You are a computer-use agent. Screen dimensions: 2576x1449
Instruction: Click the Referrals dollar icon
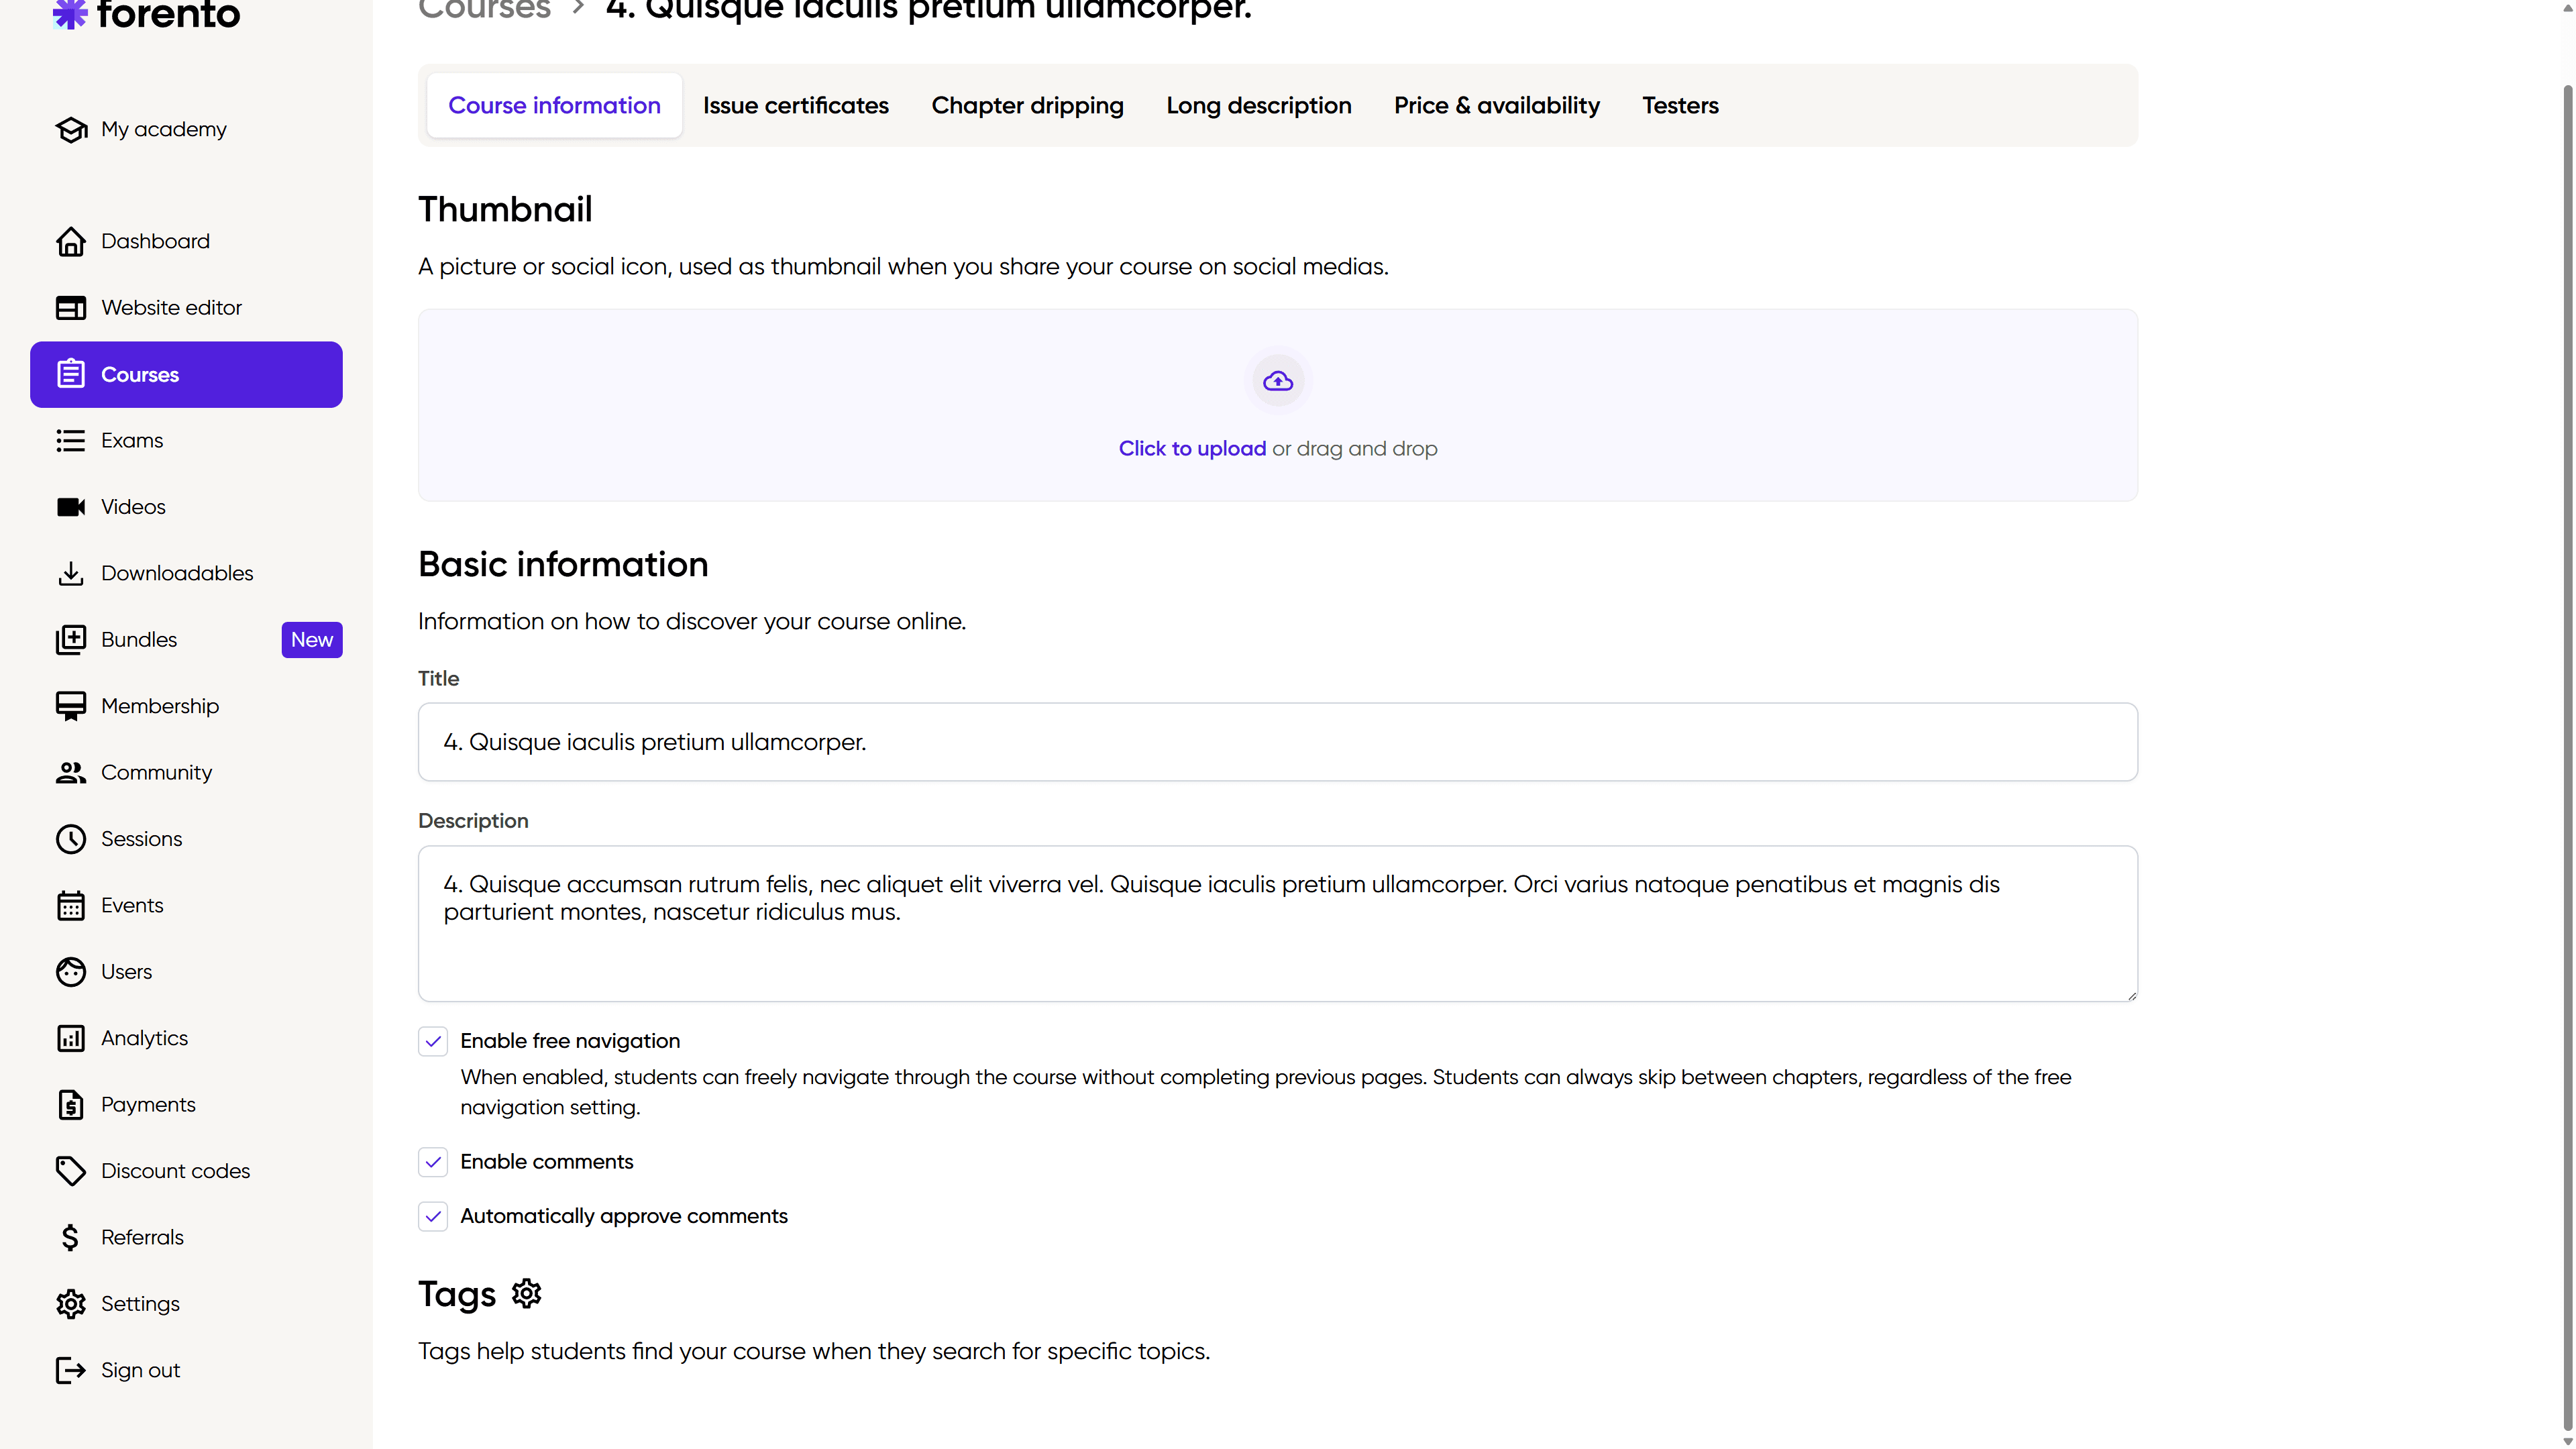tap(70, 1237)
